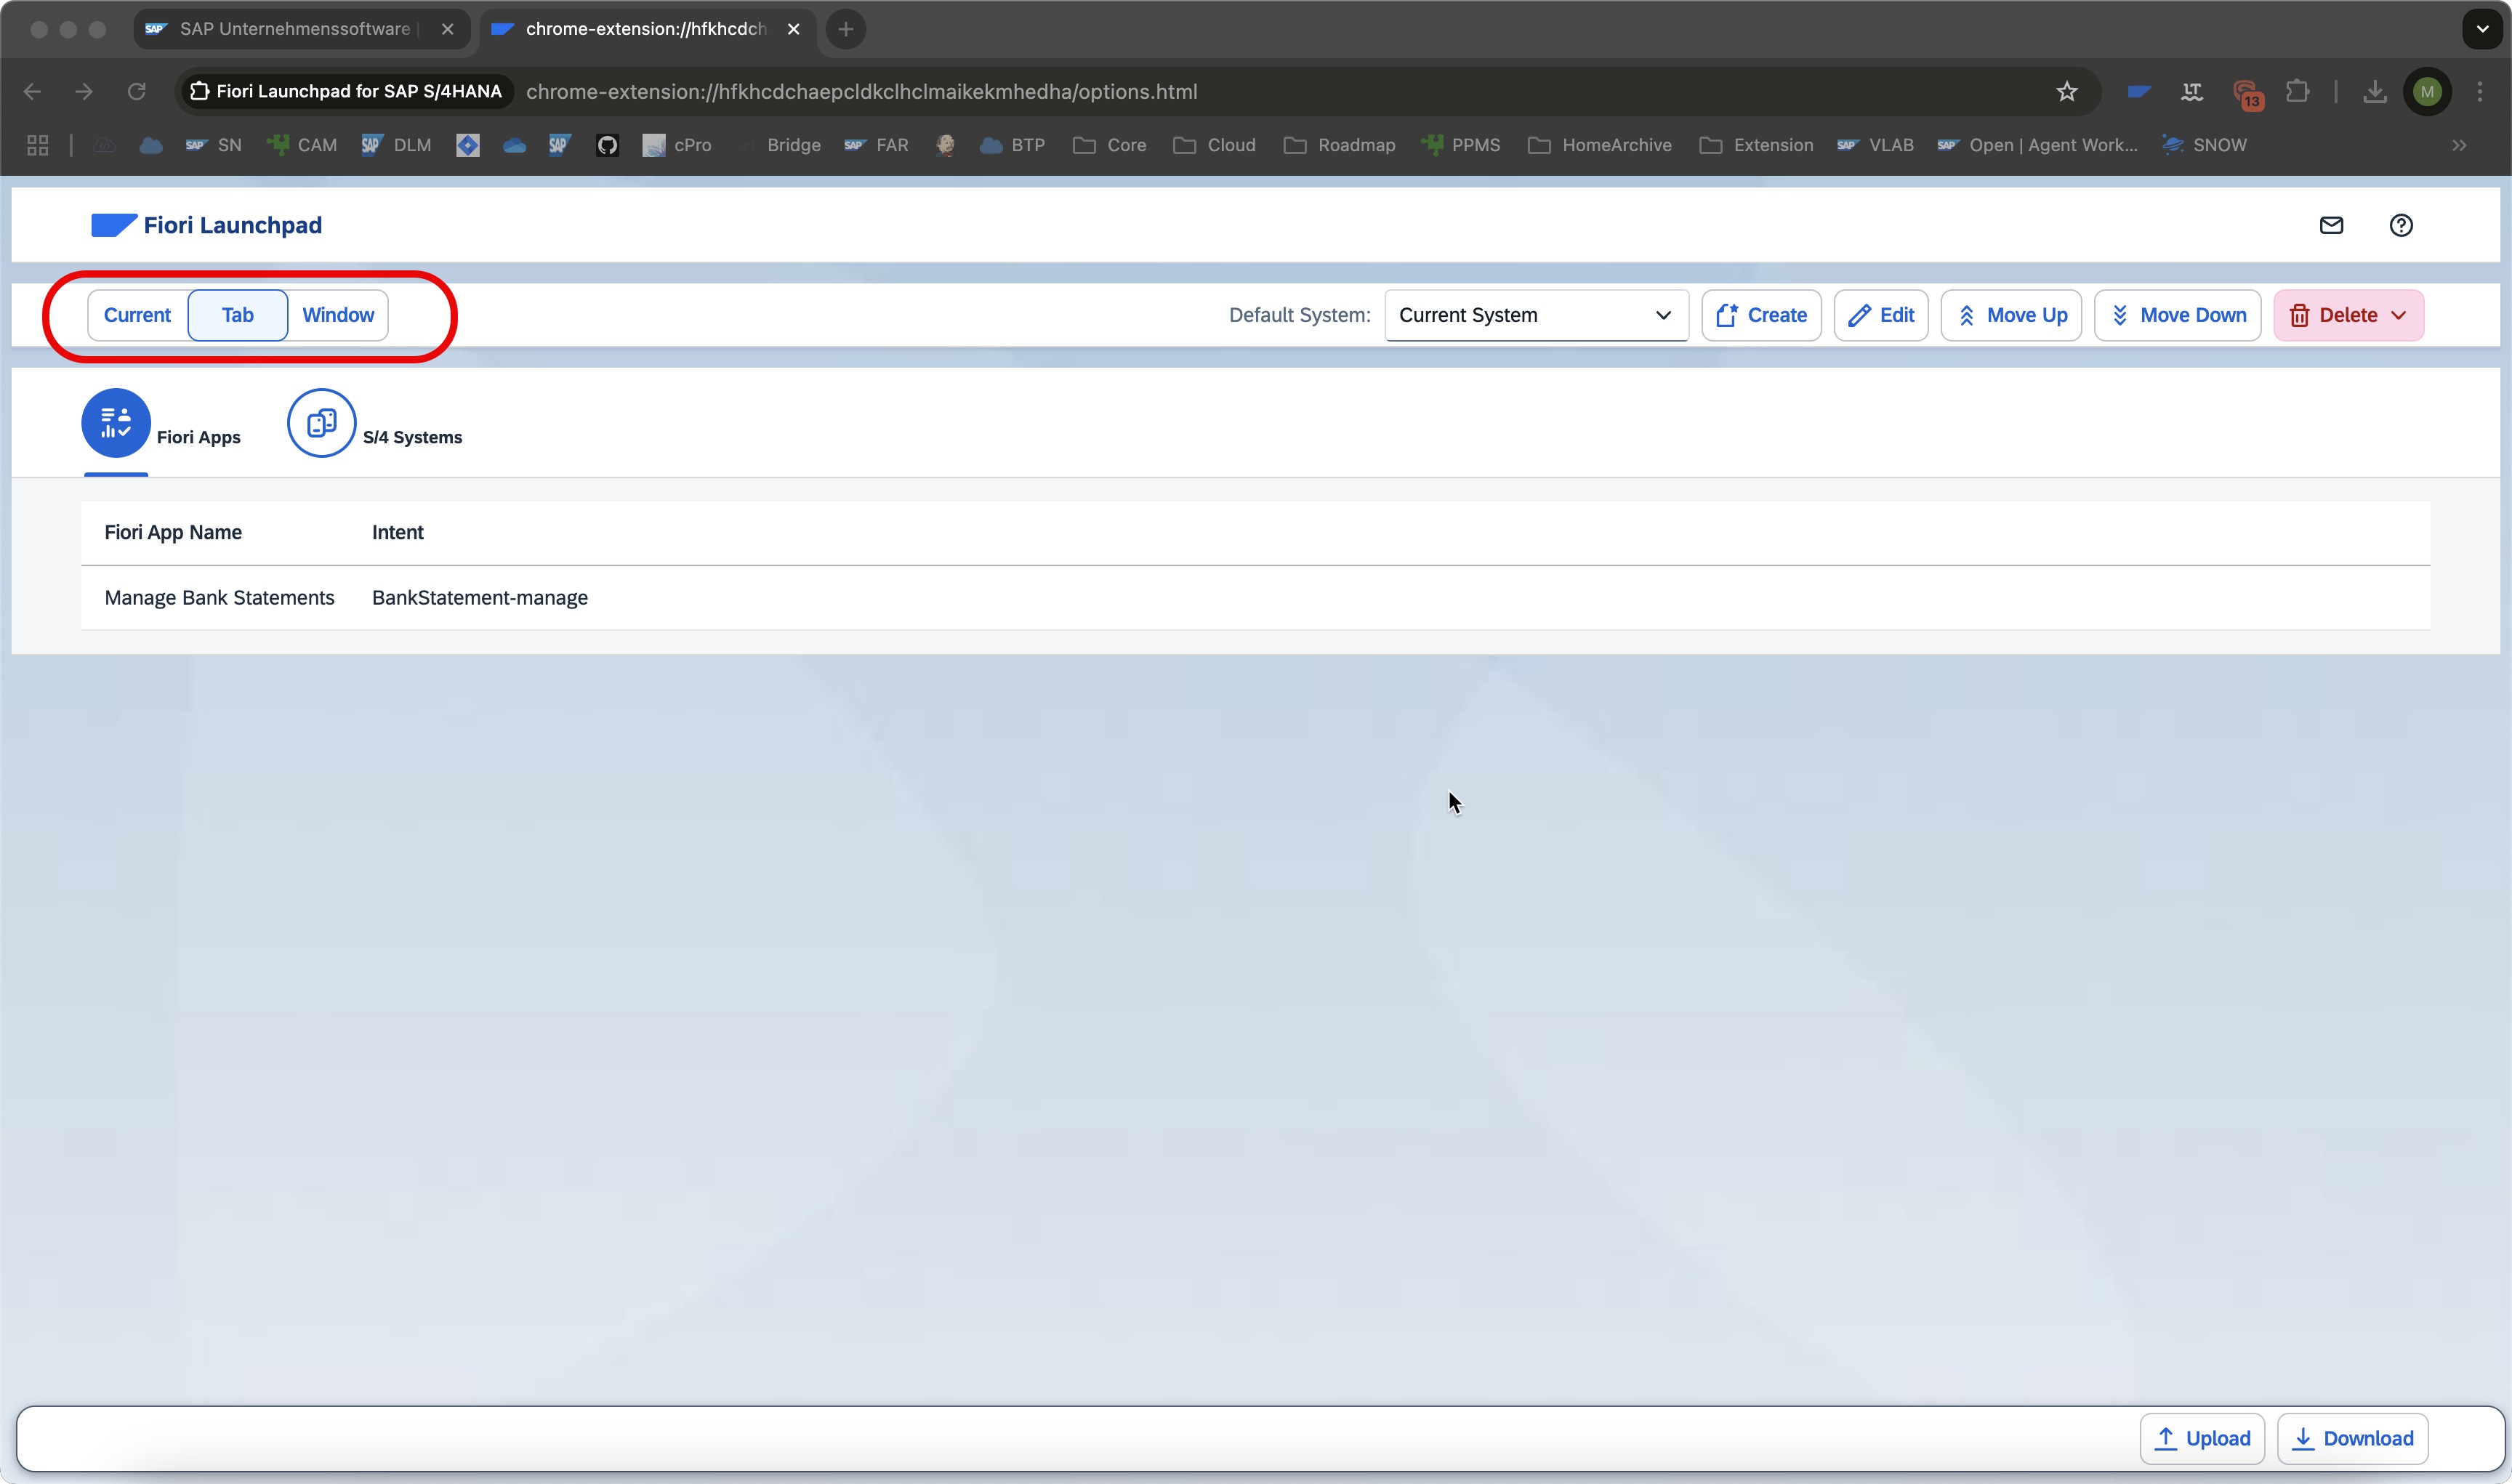The image size is (2512, 1484).
Task: Open the FAR bookmark
Action: pos(877,145)
